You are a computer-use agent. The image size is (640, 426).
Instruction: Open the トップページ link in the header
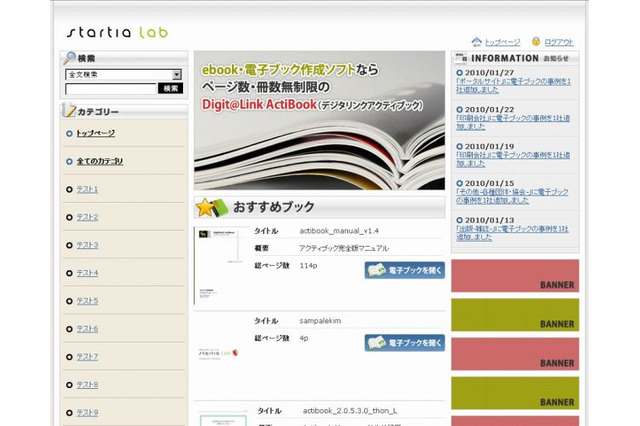tap(502, 42)
